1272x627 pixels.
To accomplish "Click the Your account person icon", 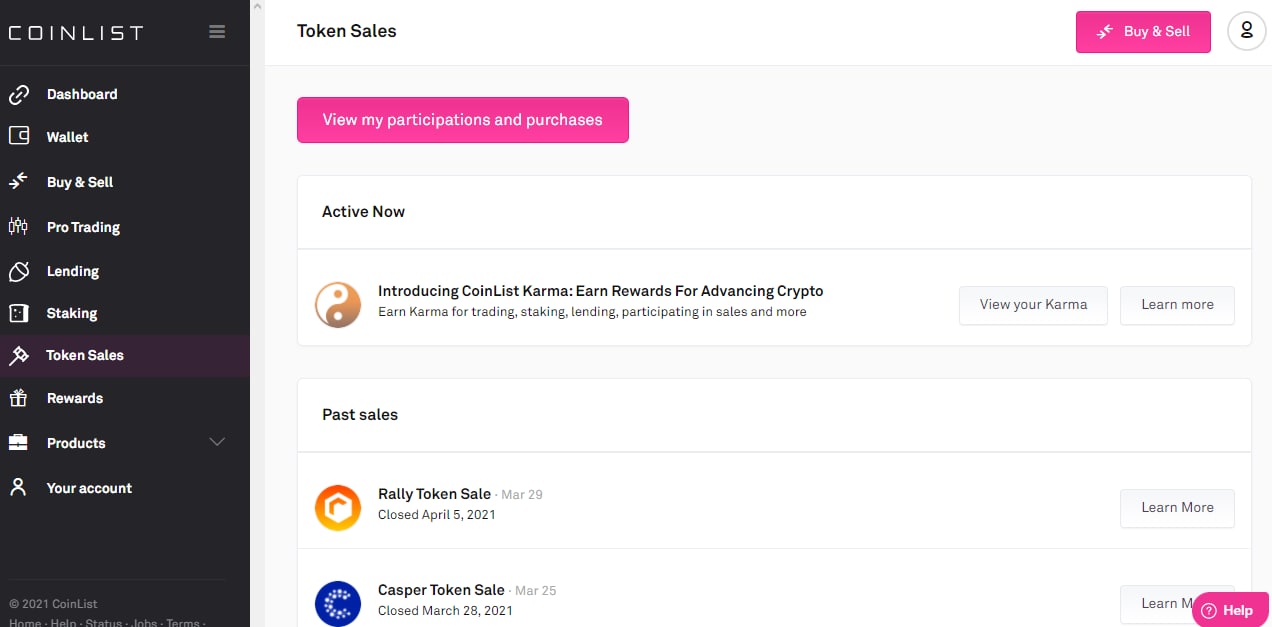I will click(x=18, y=488).
